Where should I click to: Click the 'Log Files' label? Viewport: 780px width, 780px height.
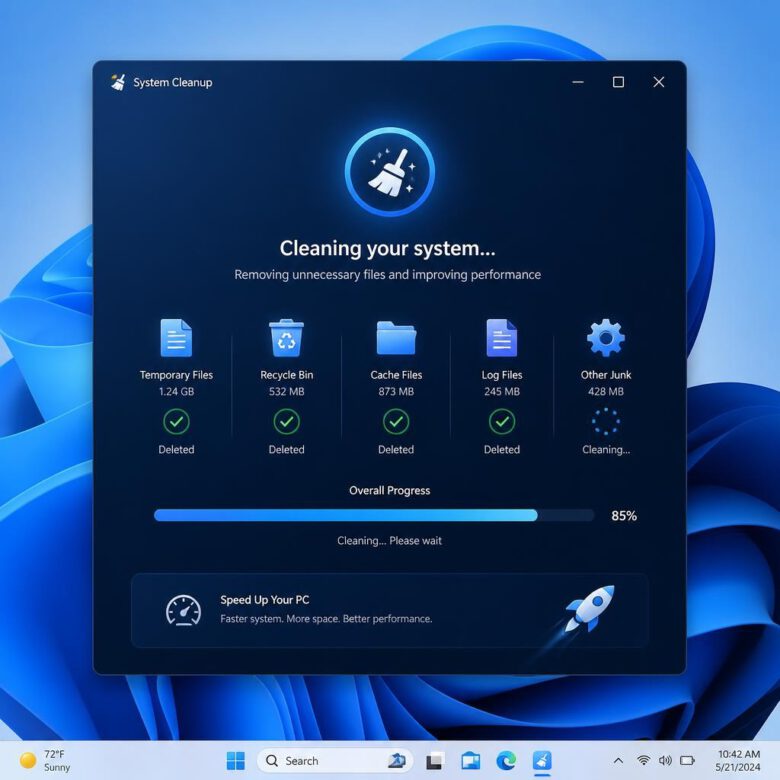click(502, 375)
